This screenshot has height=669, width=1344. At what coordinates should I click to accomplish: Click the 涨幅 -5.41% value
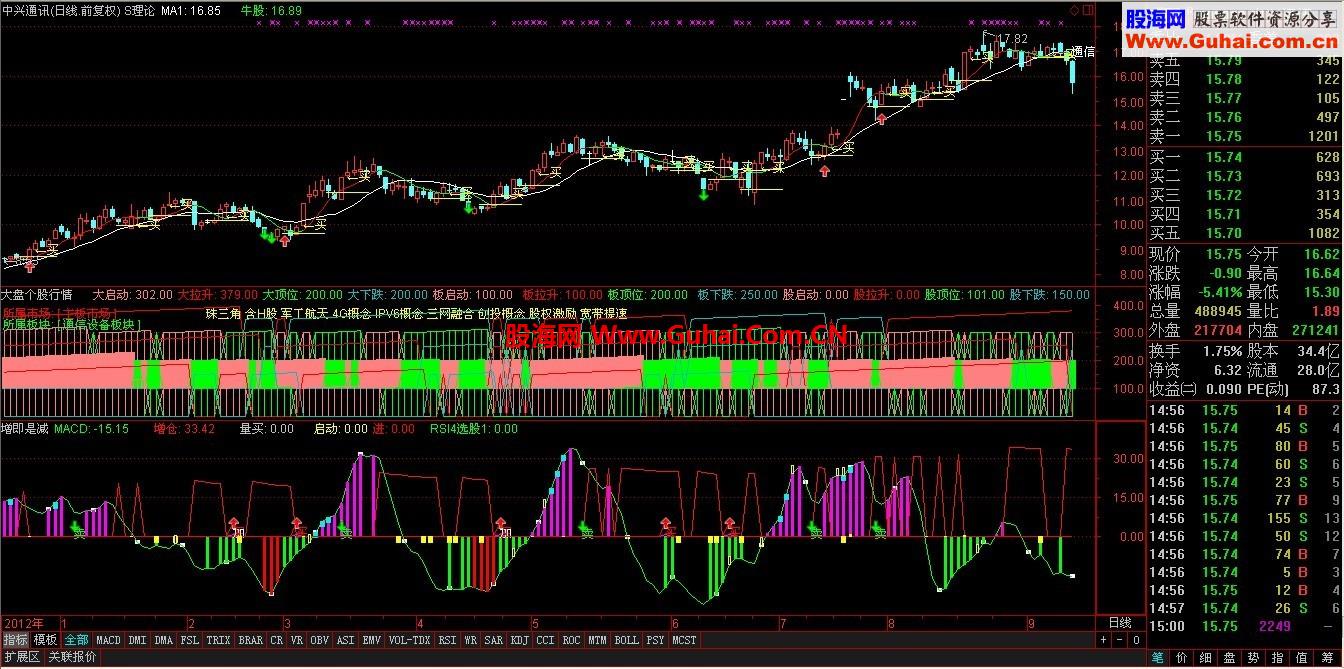(1218, 292)
